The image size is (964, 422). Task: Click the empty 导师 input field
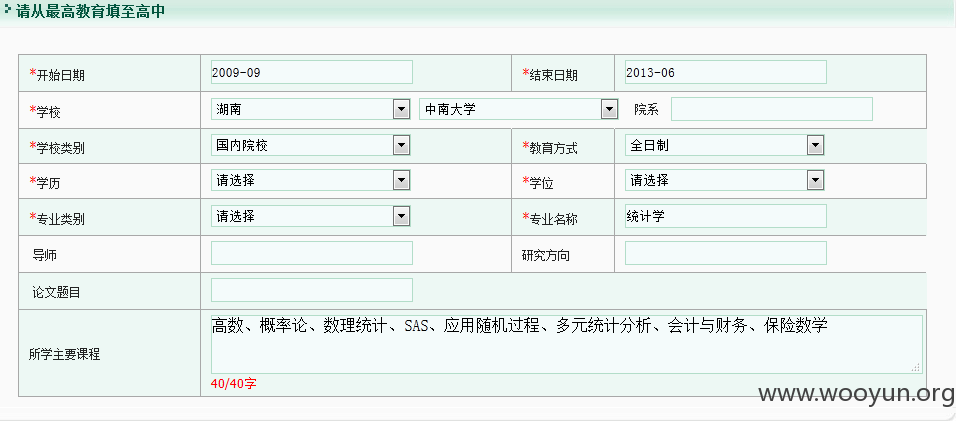(312, 253)
